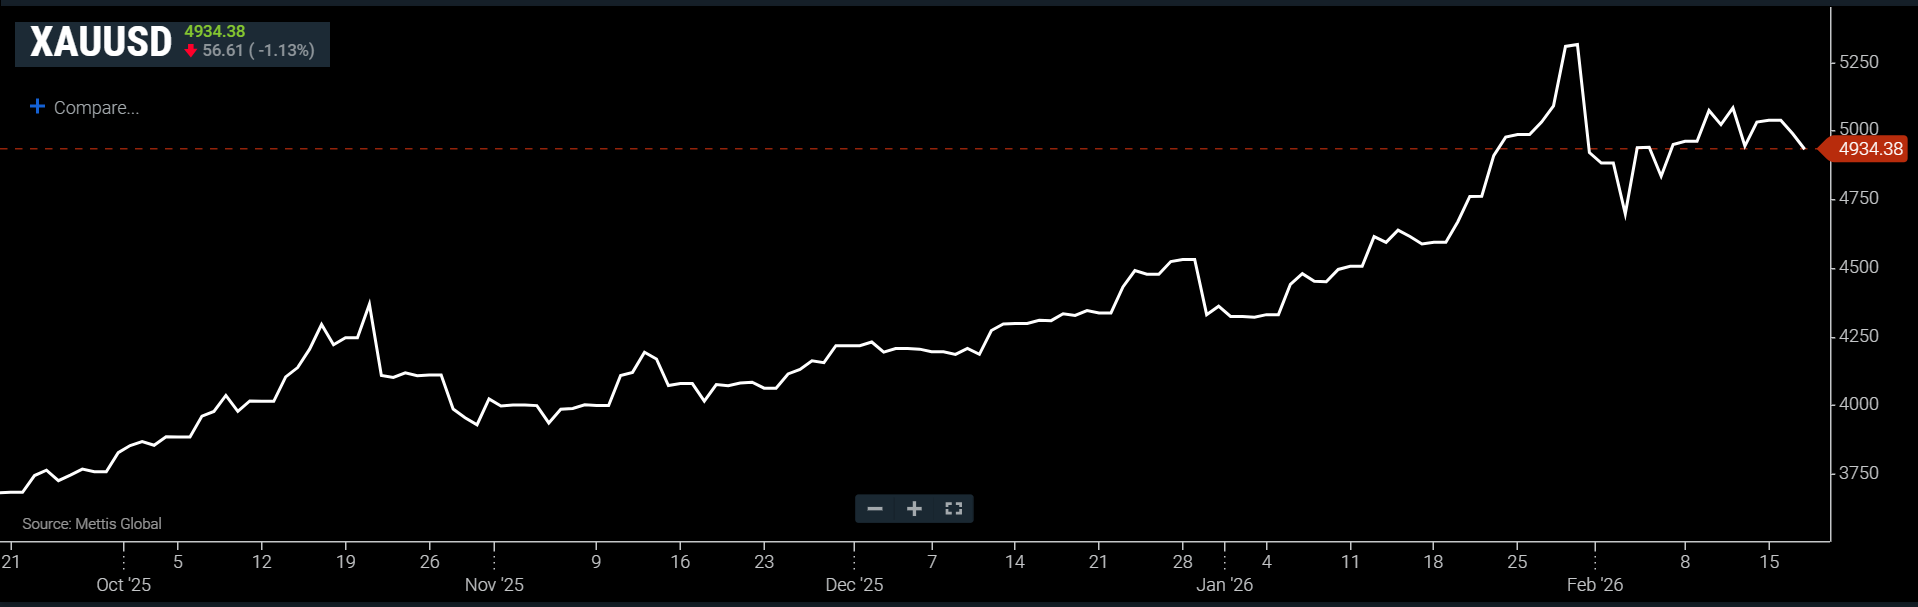Select the Jan '26 marker on time axis
This screenshot has width=1918, height=607.
pos(1224,585)
